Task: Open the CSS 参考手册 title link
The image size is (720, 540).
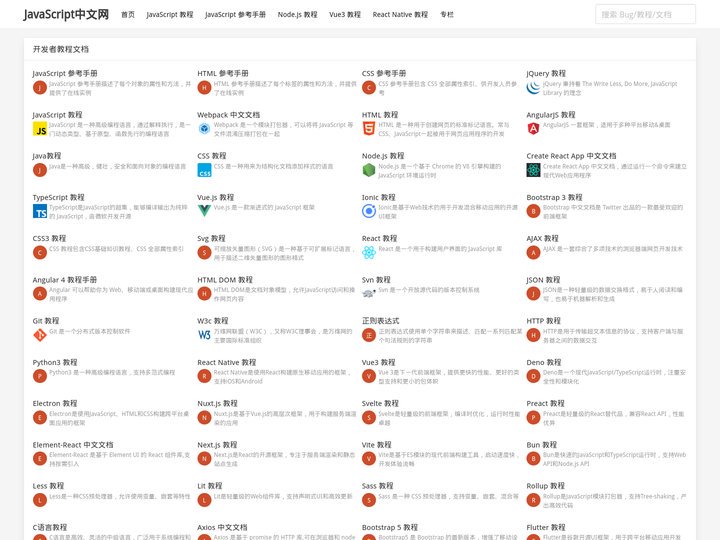Action: click(x=384, y=73)
